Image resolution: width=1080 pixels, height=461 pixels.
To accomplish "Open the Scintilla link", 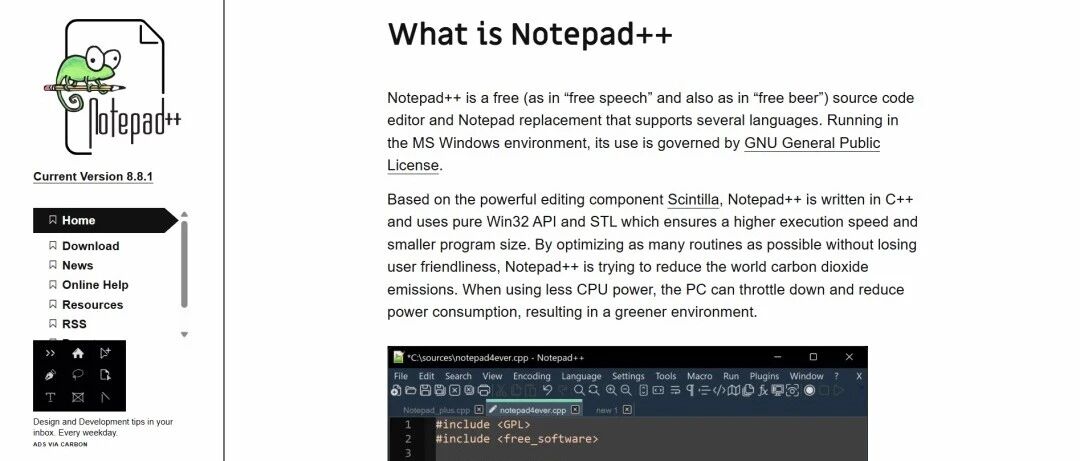I will point(693,200).
